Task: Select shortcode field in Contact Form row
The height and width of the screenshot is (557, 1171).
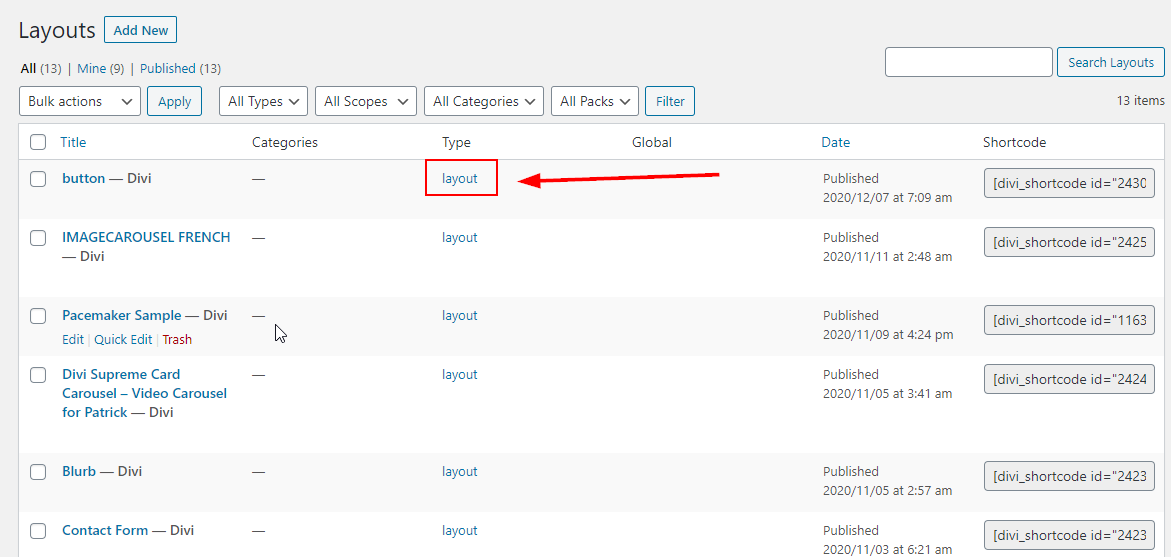Action: pyautogui.click(x=1069, y=535)
